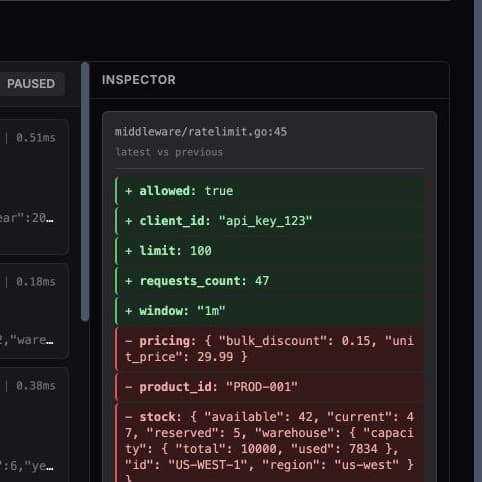
Task: Select the removed pricing bulk_discount line
Action: click(x=269, y=349)
